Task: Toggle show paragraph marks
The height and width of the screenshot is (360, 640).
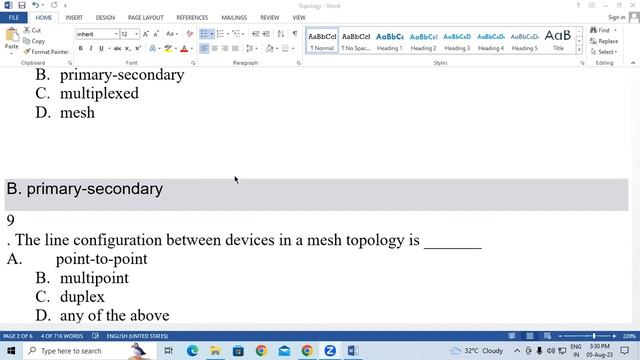Action: pyautogui.click(x=295, y=34)
